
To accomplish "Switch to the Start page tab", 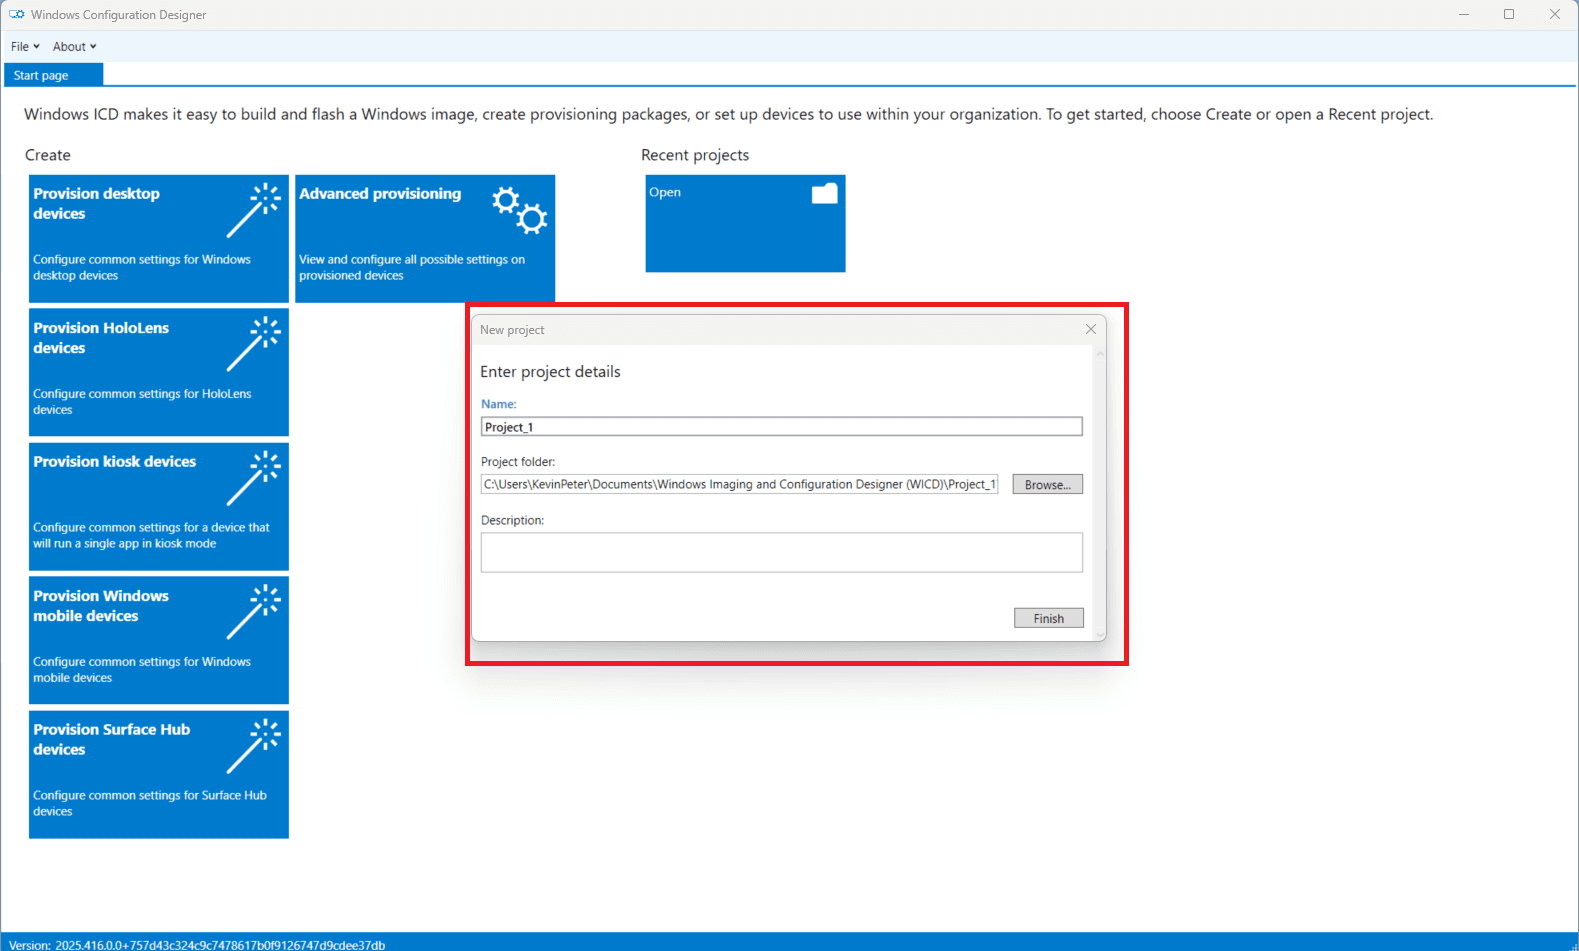I will coord(42,76).
